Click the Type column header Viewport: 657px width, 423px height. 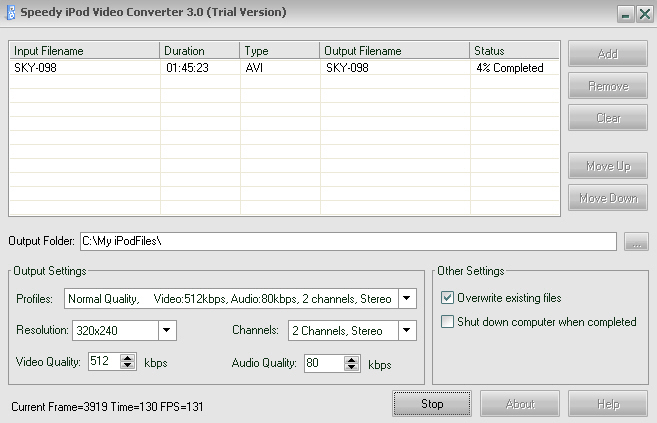279,51
